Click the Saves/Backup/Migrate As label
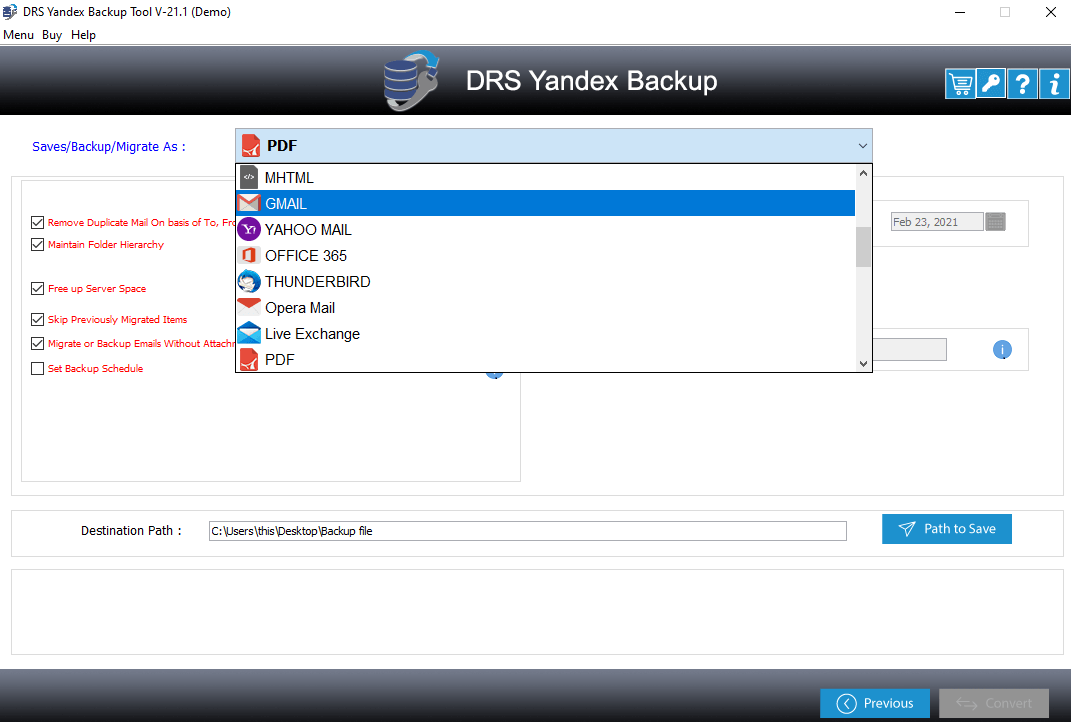 (109, 147)
